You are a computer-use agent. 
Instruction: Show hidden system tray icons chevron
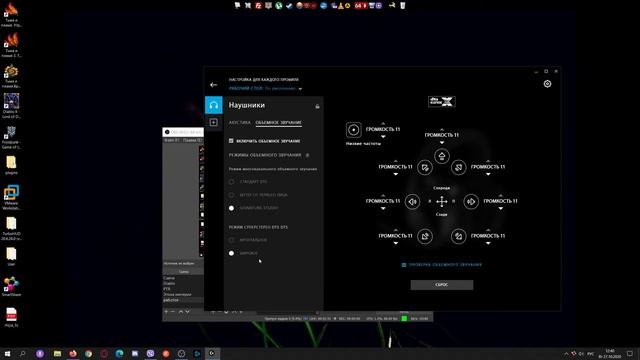coord(566,354)
